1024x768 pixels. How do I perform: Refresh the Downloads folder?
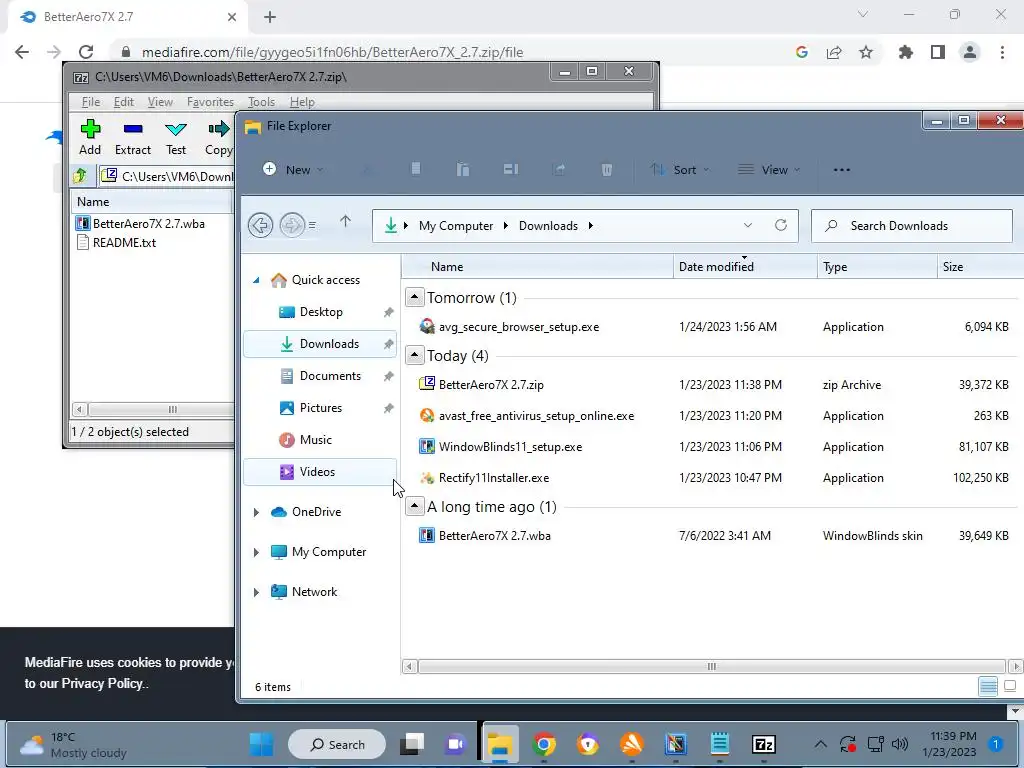(780, 225)
